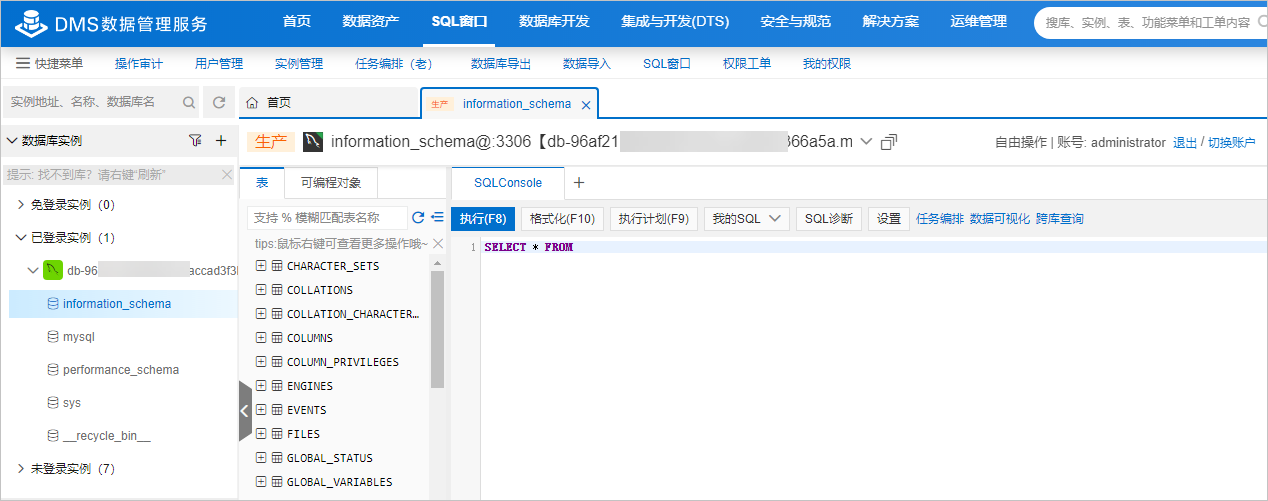
Task: Open the 我的SQL dropdown
Action: tap(747, 219)
